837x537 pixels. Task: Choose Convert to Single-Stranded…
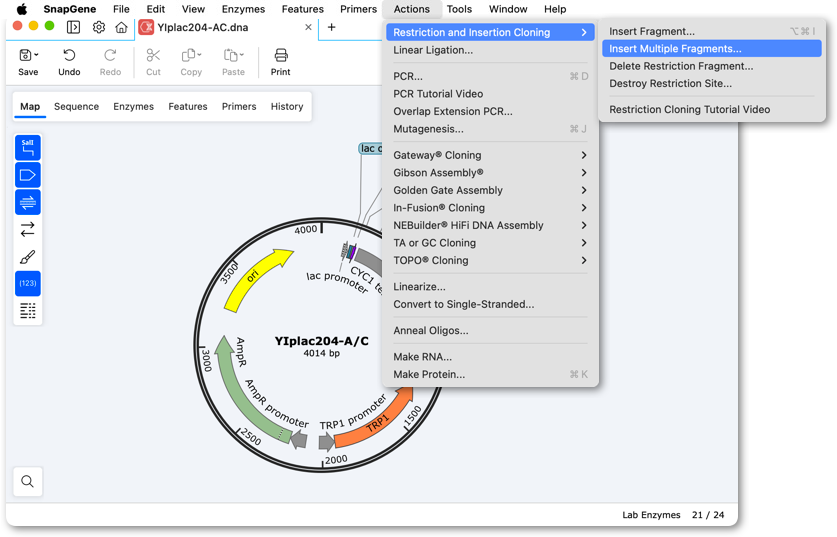[490, 304]
